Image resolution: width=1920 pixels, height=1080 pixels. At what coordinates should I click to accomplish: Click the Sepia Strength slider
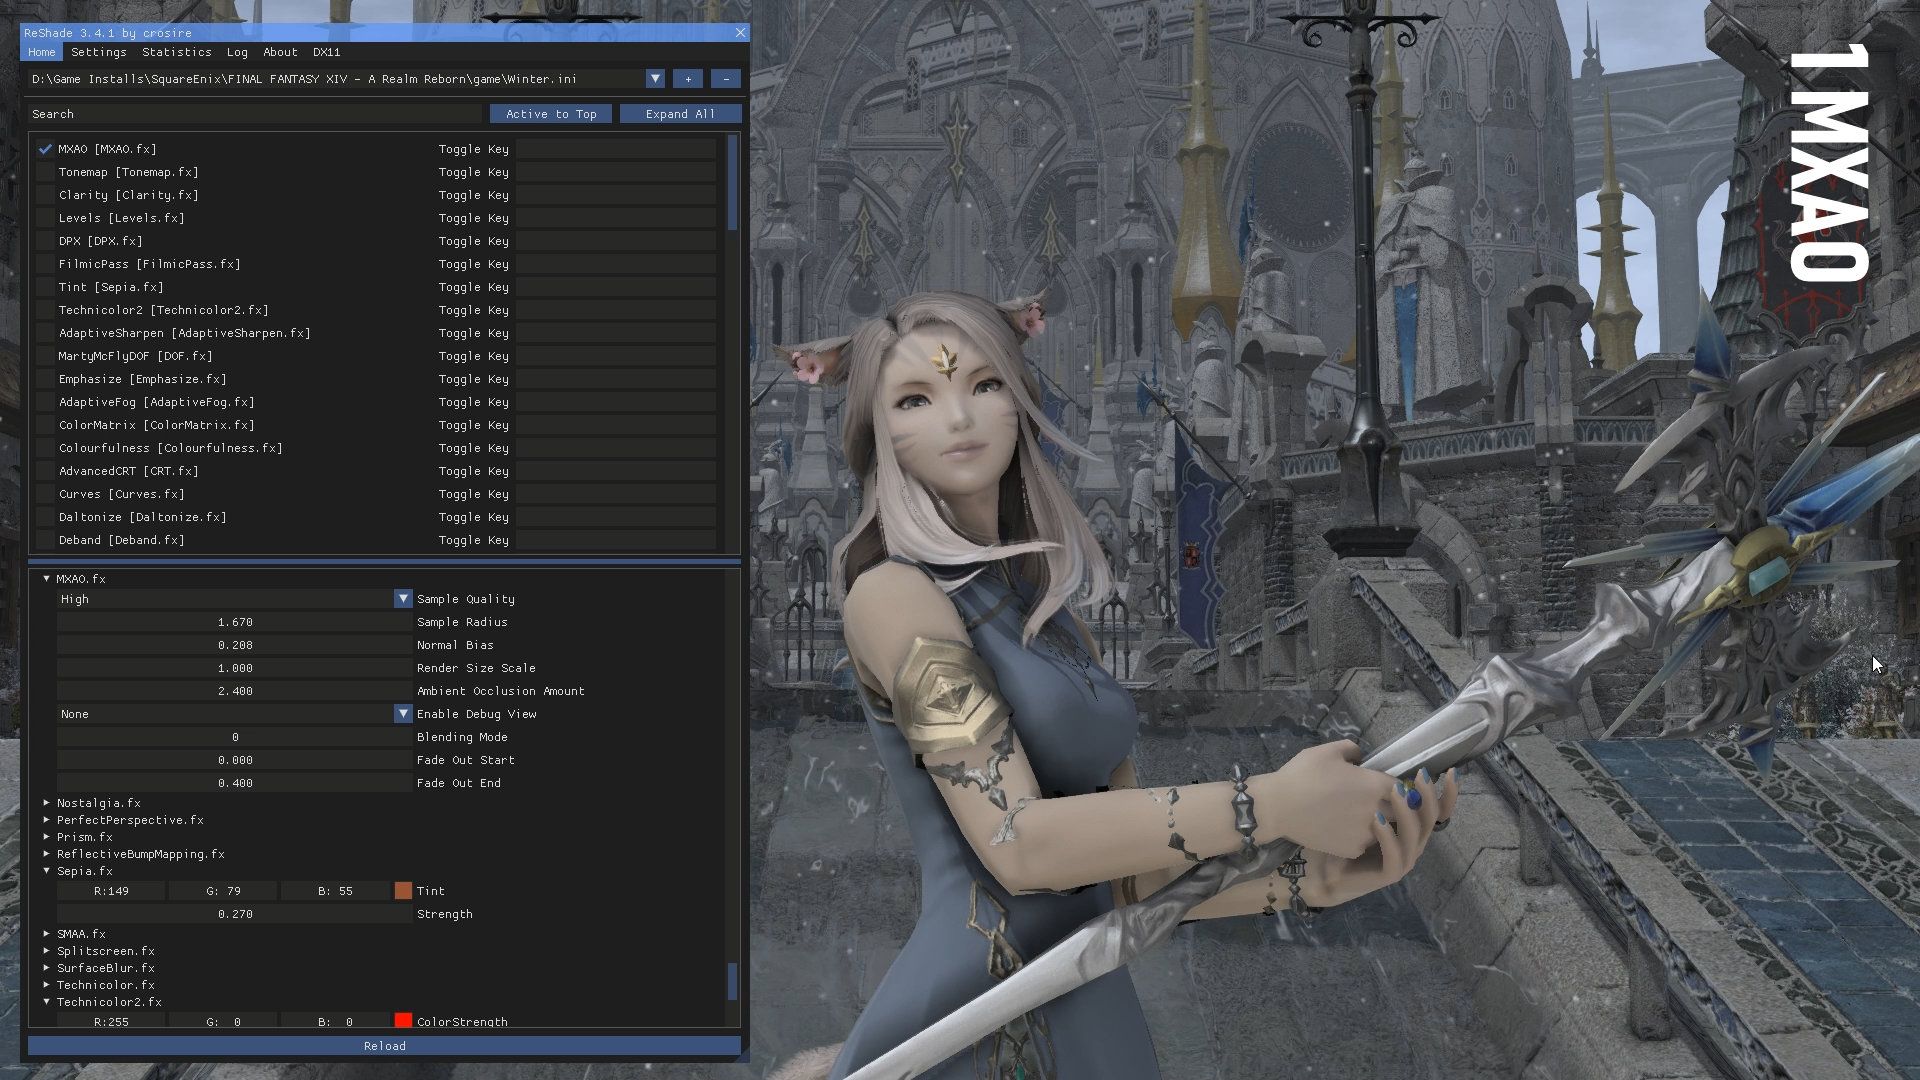[x=234, y=914]
